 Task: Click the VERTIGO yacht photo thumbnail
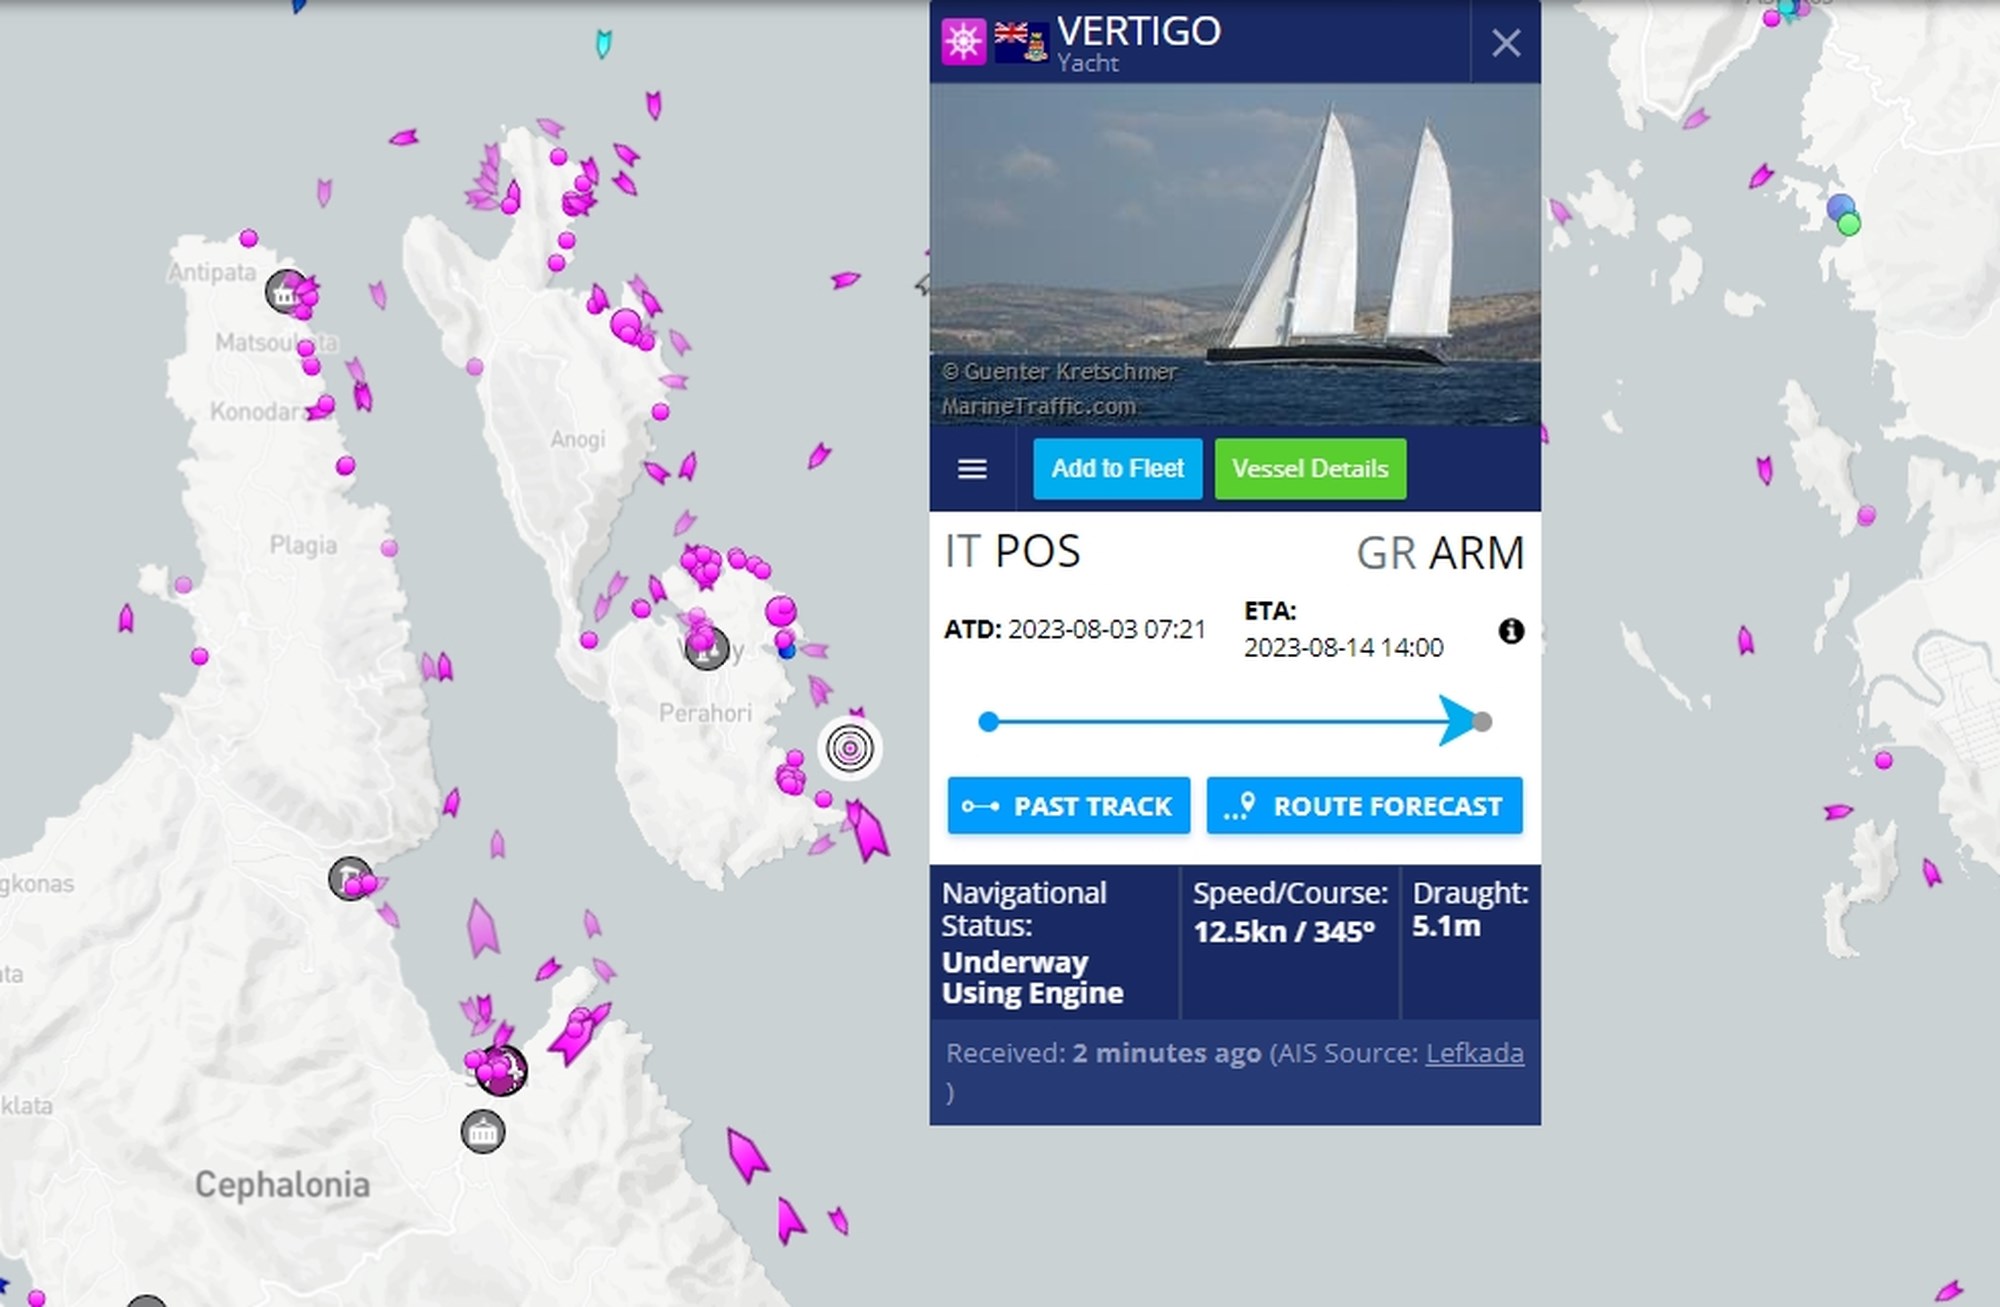[x=1234, y=255]
